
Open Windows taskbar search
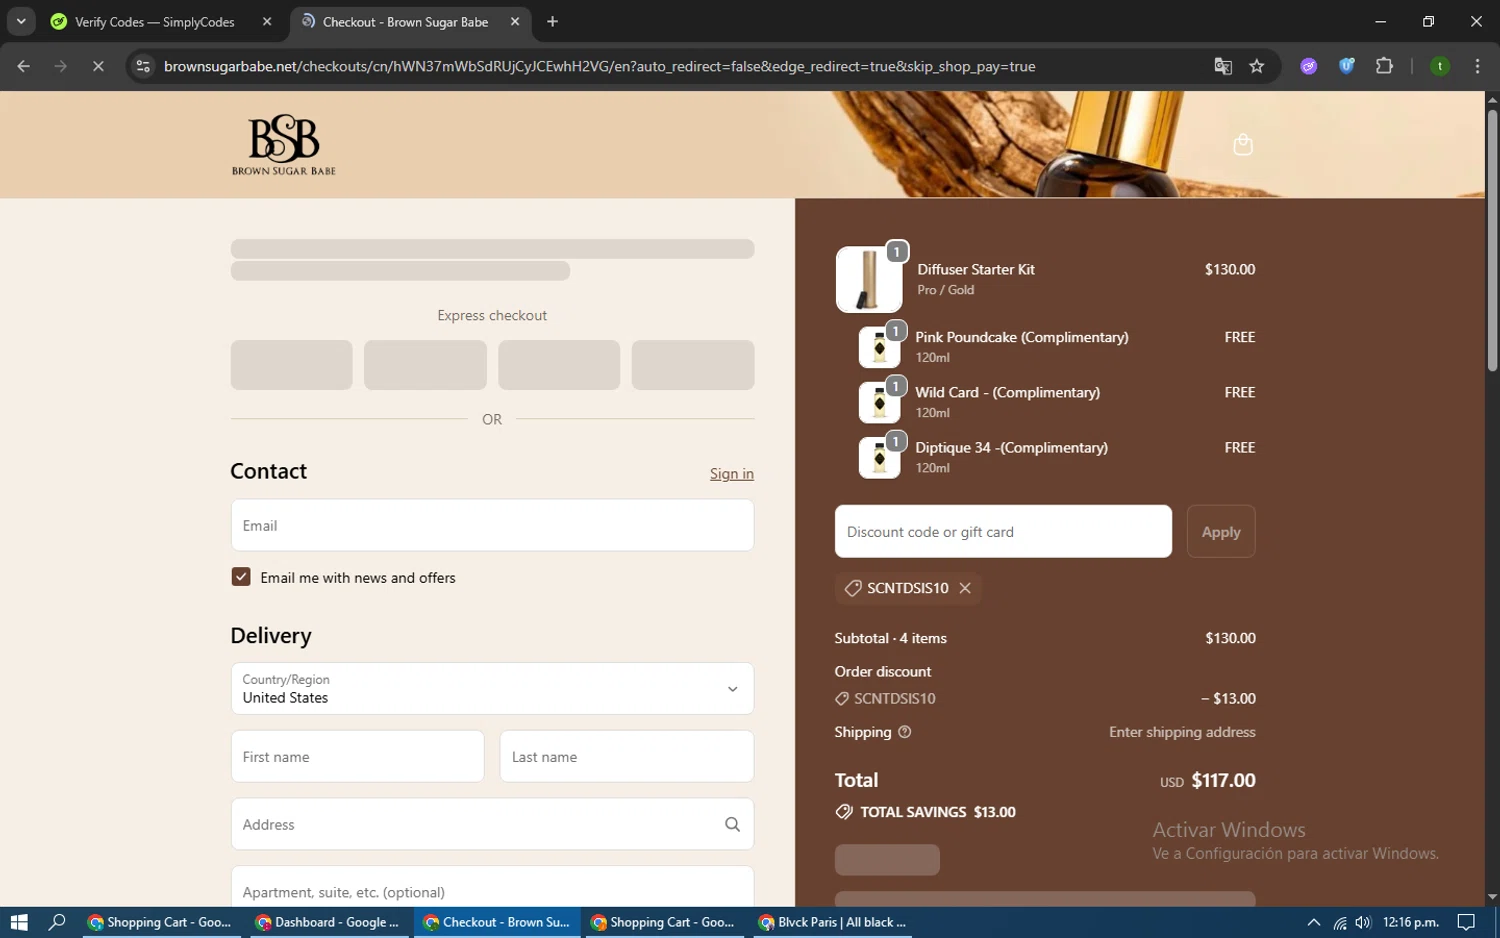[x=57, y=922]
